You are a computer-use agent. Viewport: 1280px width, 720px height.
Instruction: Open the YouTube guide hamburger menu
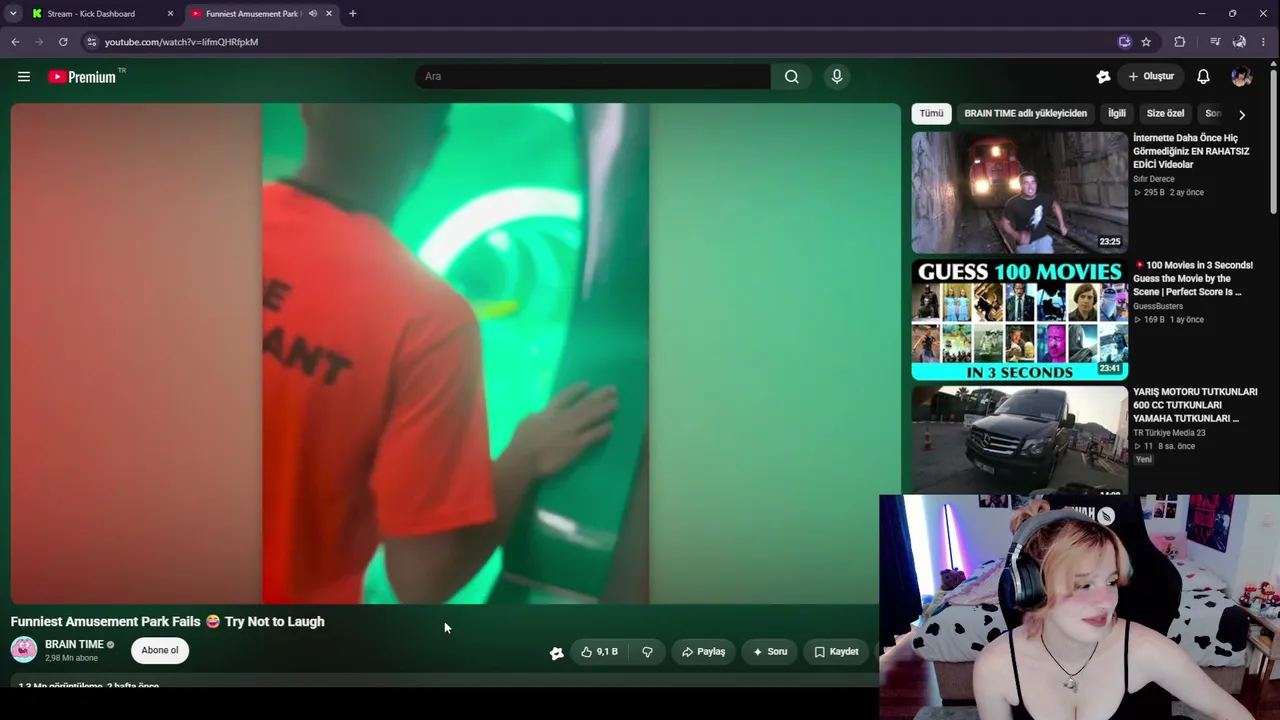point(24,77)
